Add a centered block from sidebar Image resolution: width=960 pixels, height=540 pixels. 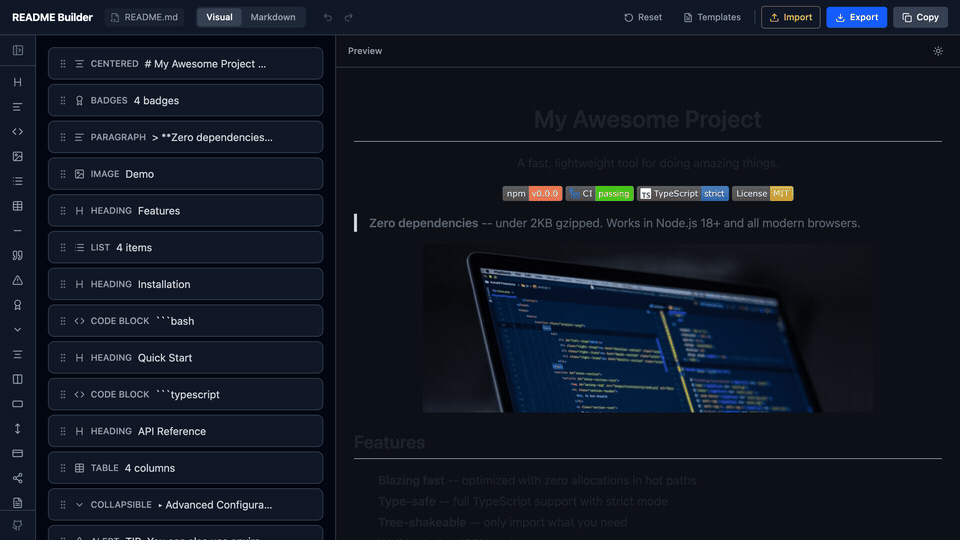pyautogui.click(x=18, y=354)
